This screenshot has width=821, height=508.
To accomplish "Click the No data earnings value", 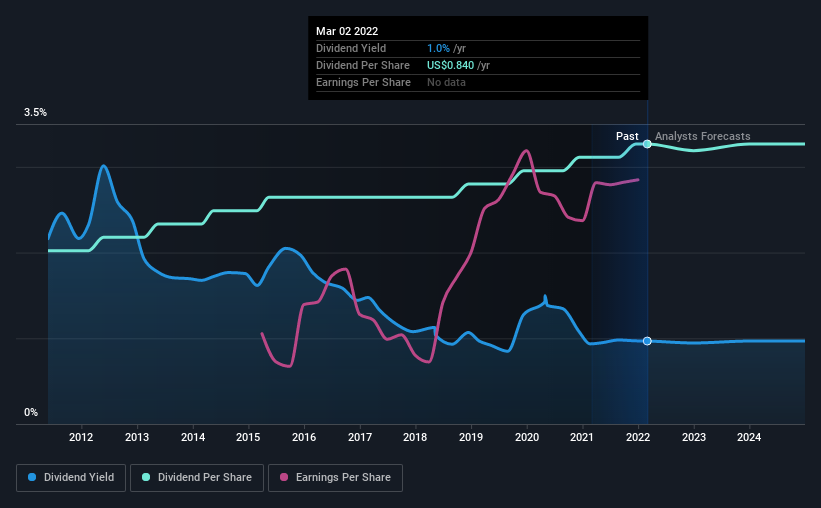I will pos(446,82).
